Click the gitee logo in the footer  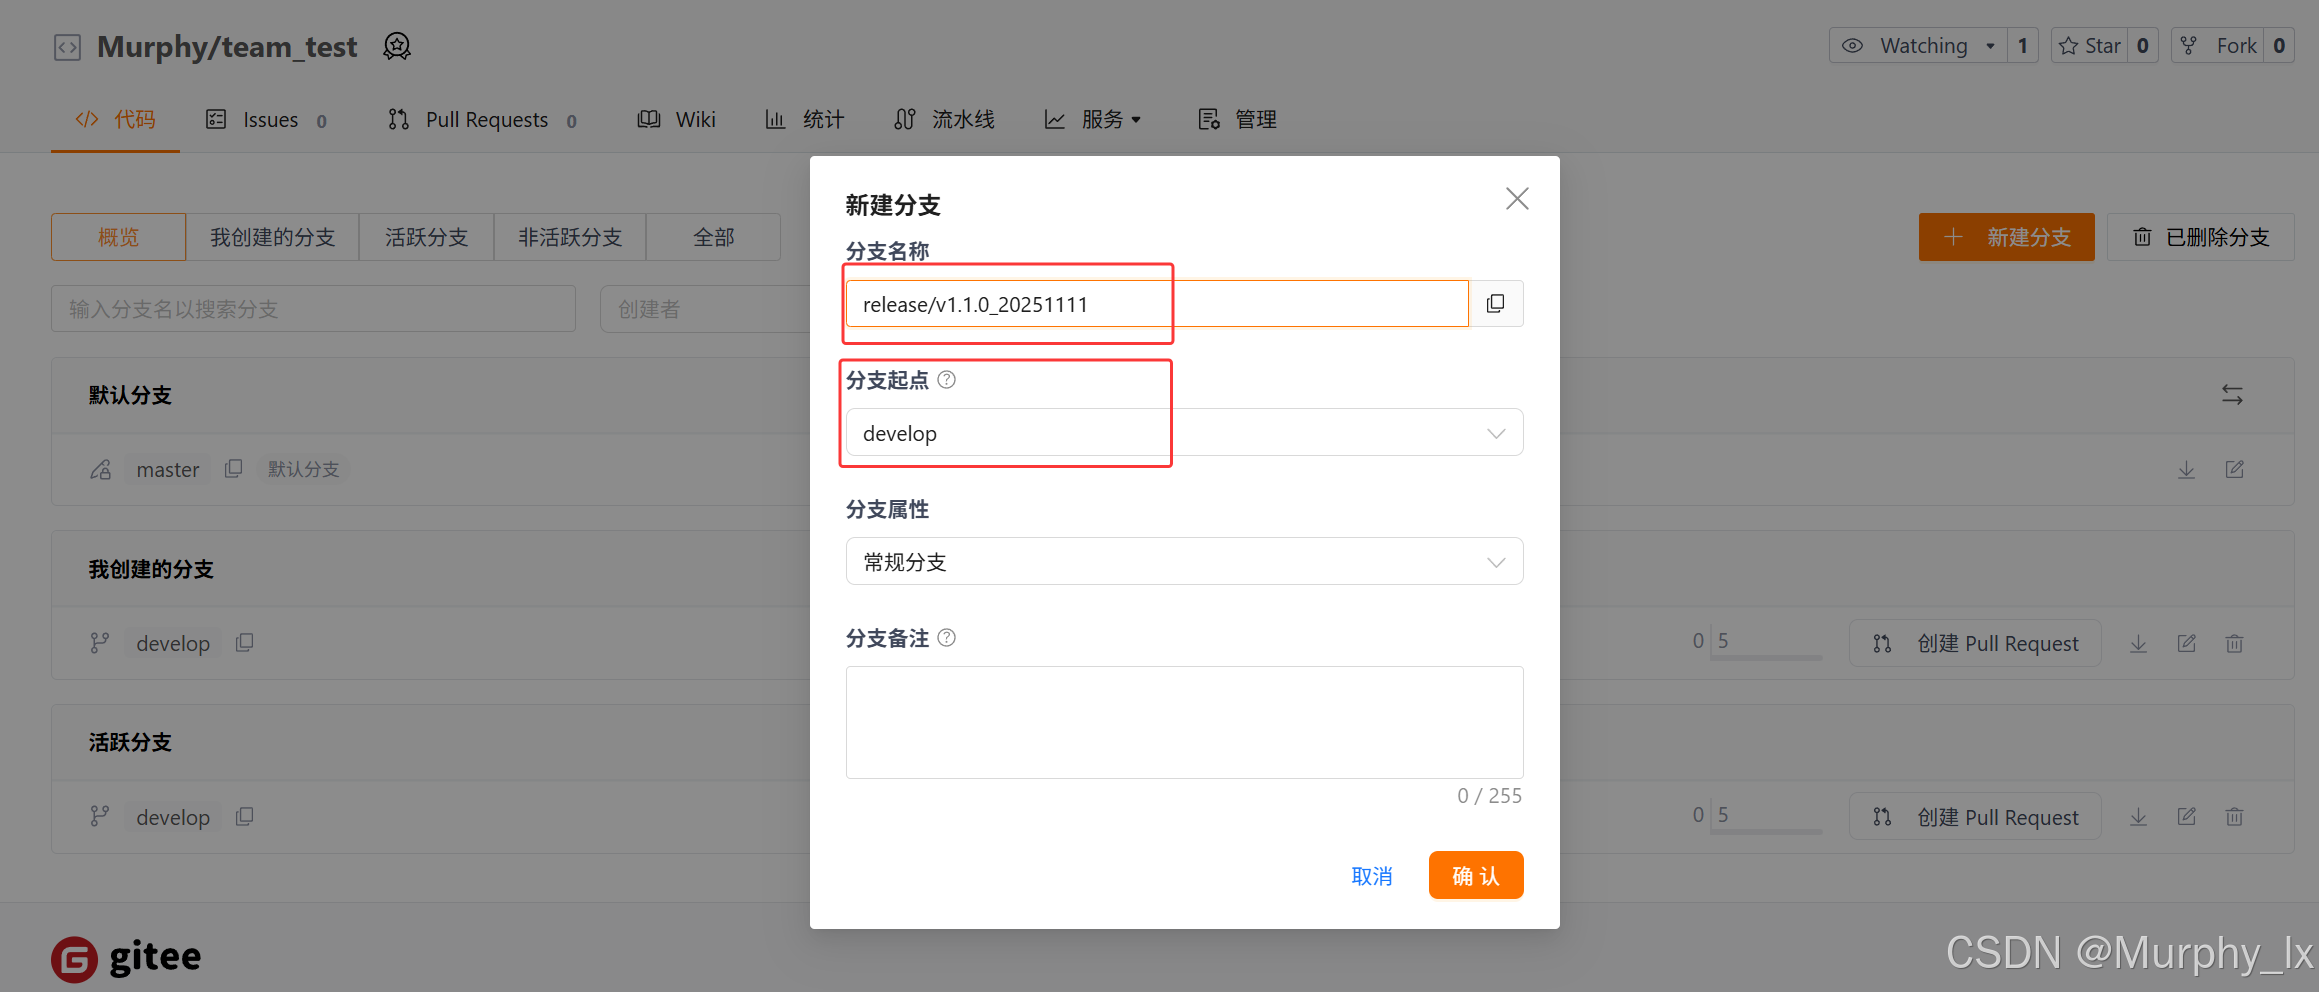tap(126, 958)
